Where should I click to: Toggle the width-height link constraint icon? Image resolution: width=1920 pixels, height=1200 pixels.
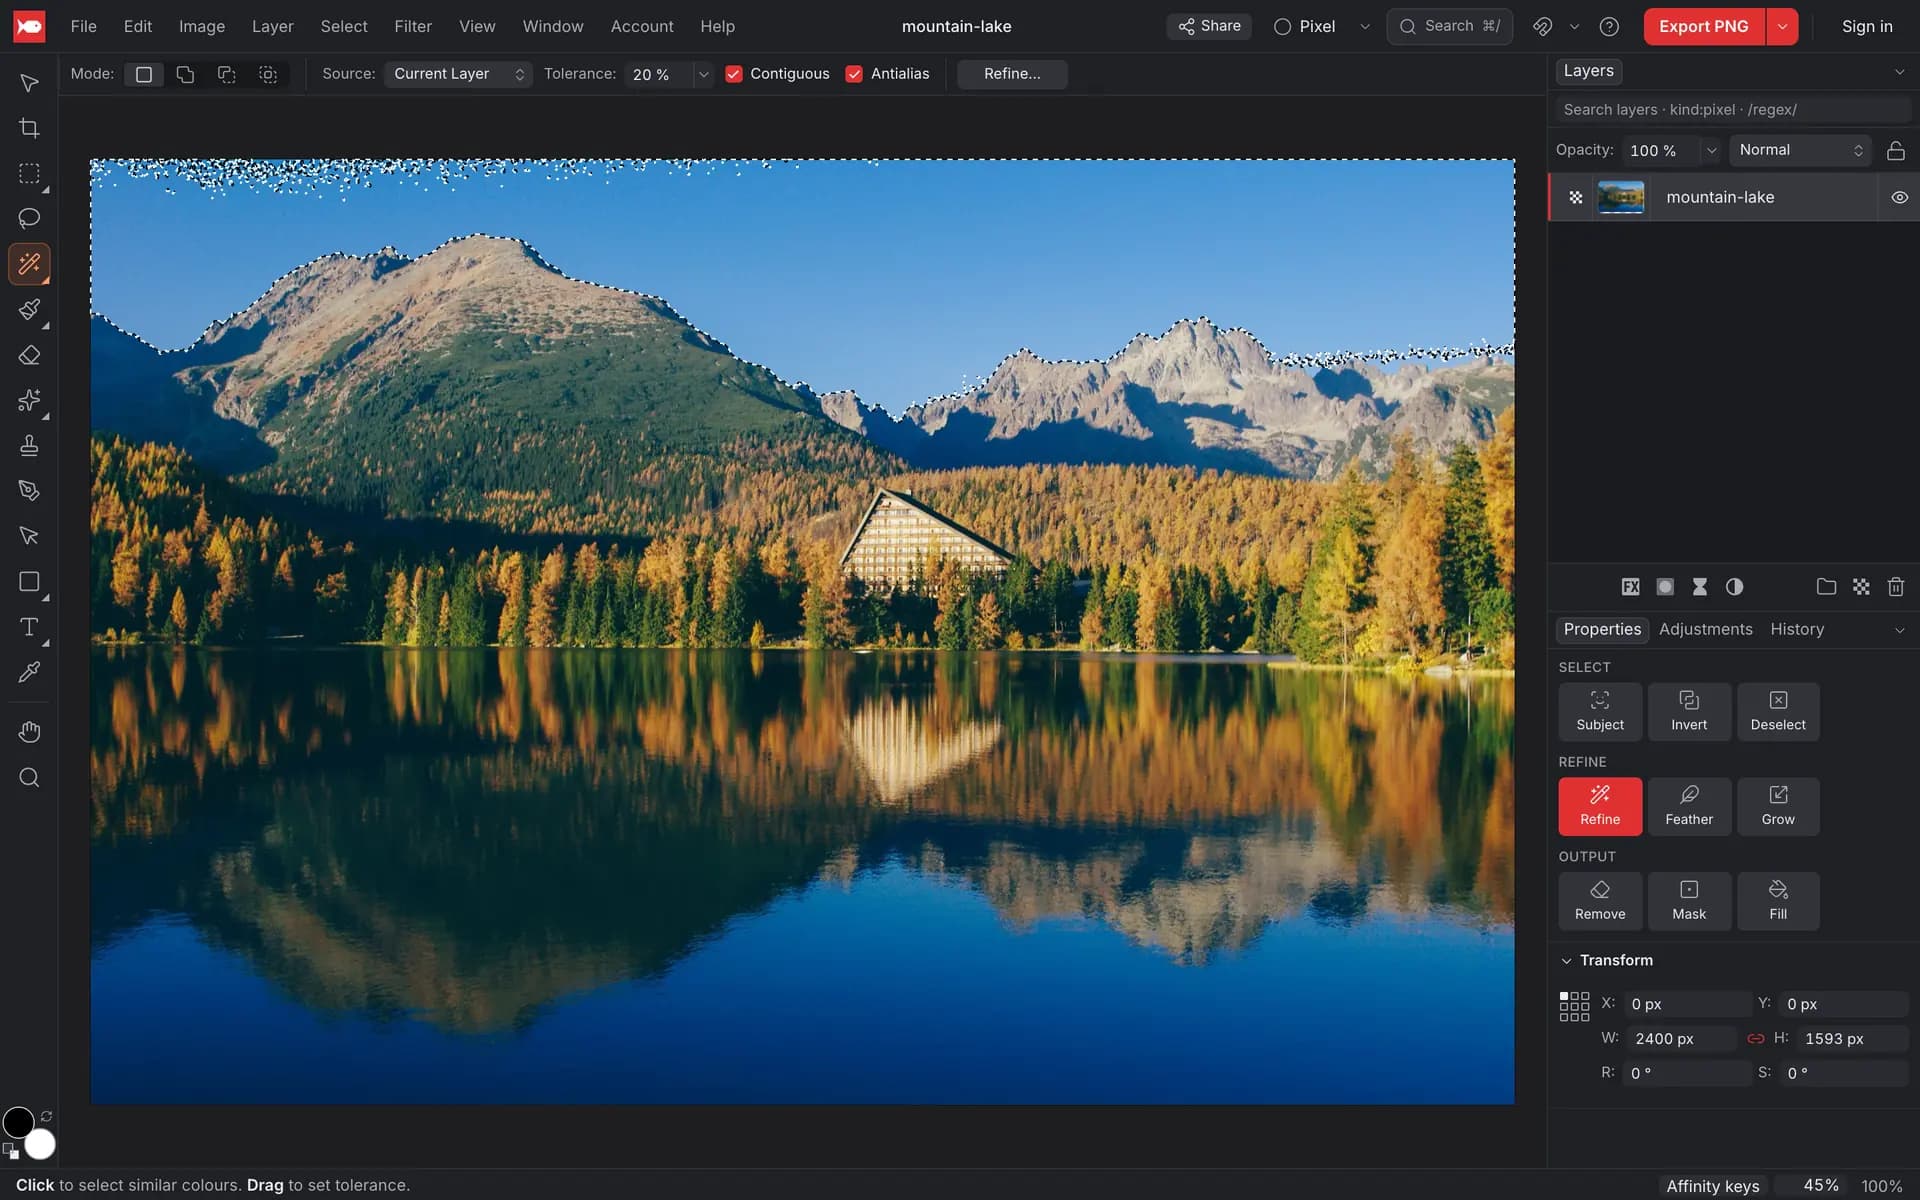tap(1755, 1039)
